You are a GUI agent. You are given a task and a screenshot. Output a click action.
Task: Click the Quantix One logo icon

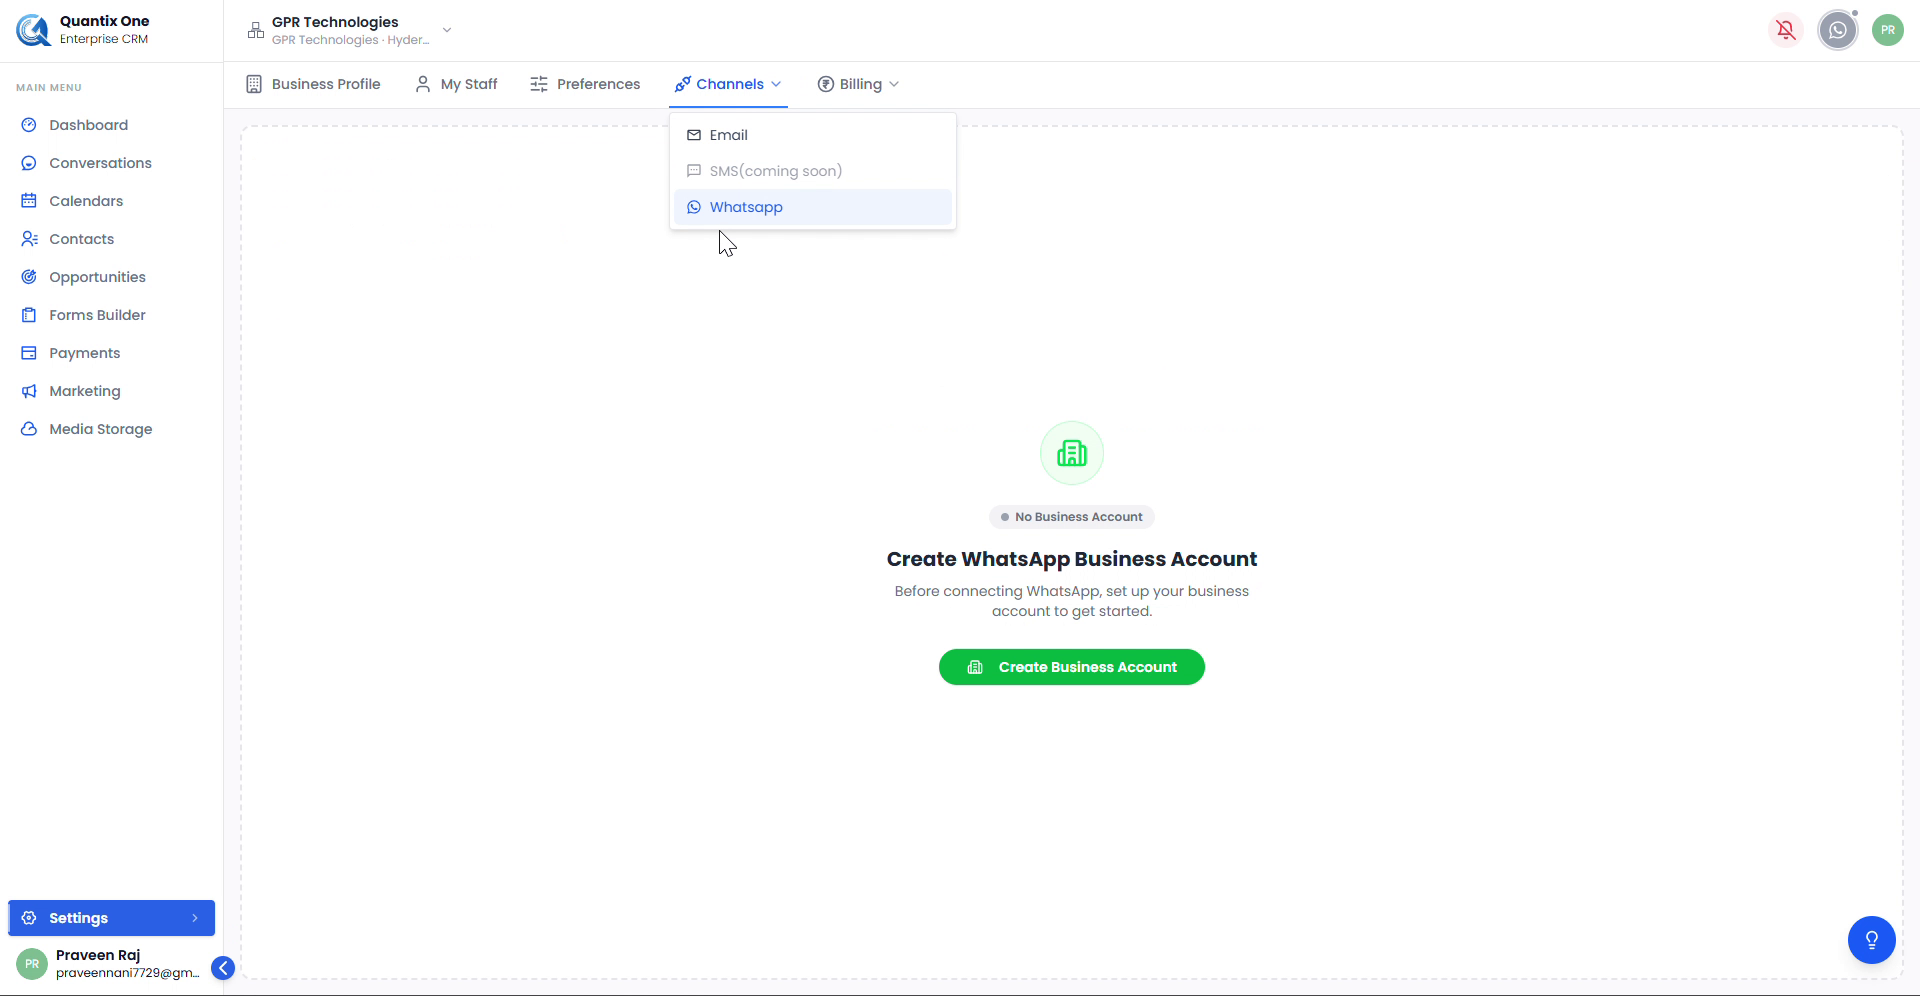pos(33,30)
